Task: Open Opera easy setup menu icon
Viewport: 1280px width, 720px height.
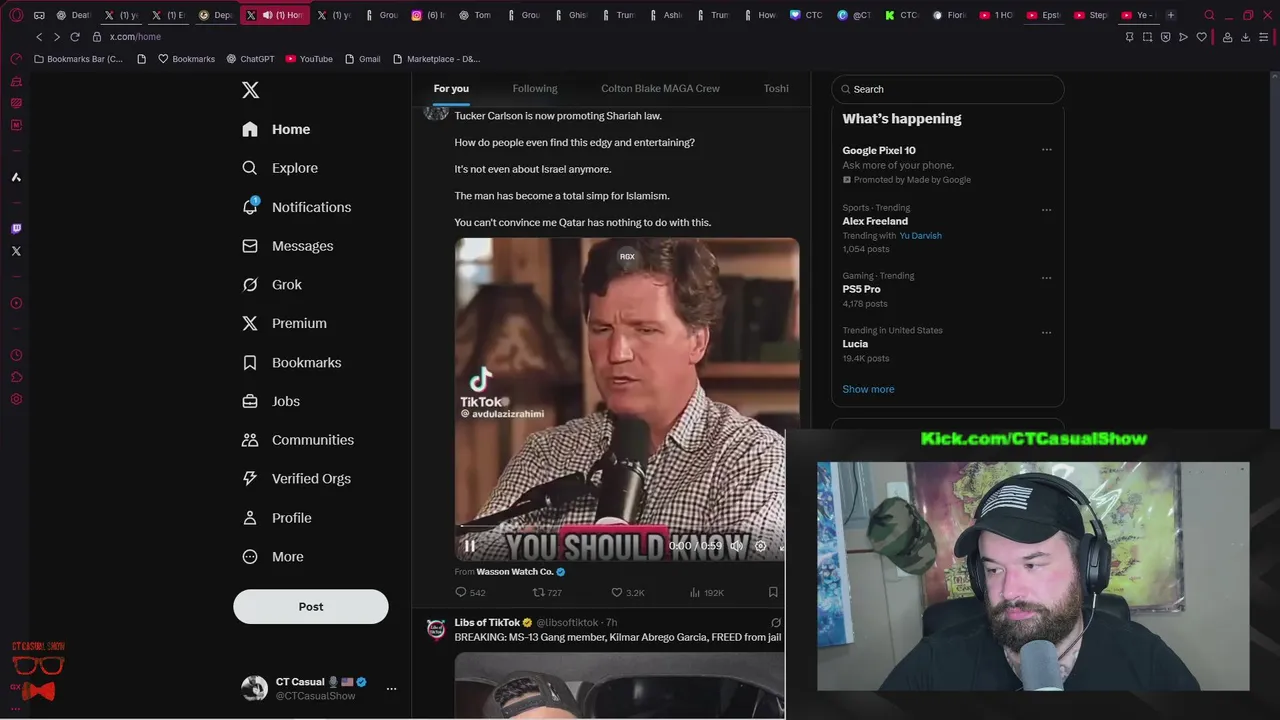Action: click(x=1264, y=37)
